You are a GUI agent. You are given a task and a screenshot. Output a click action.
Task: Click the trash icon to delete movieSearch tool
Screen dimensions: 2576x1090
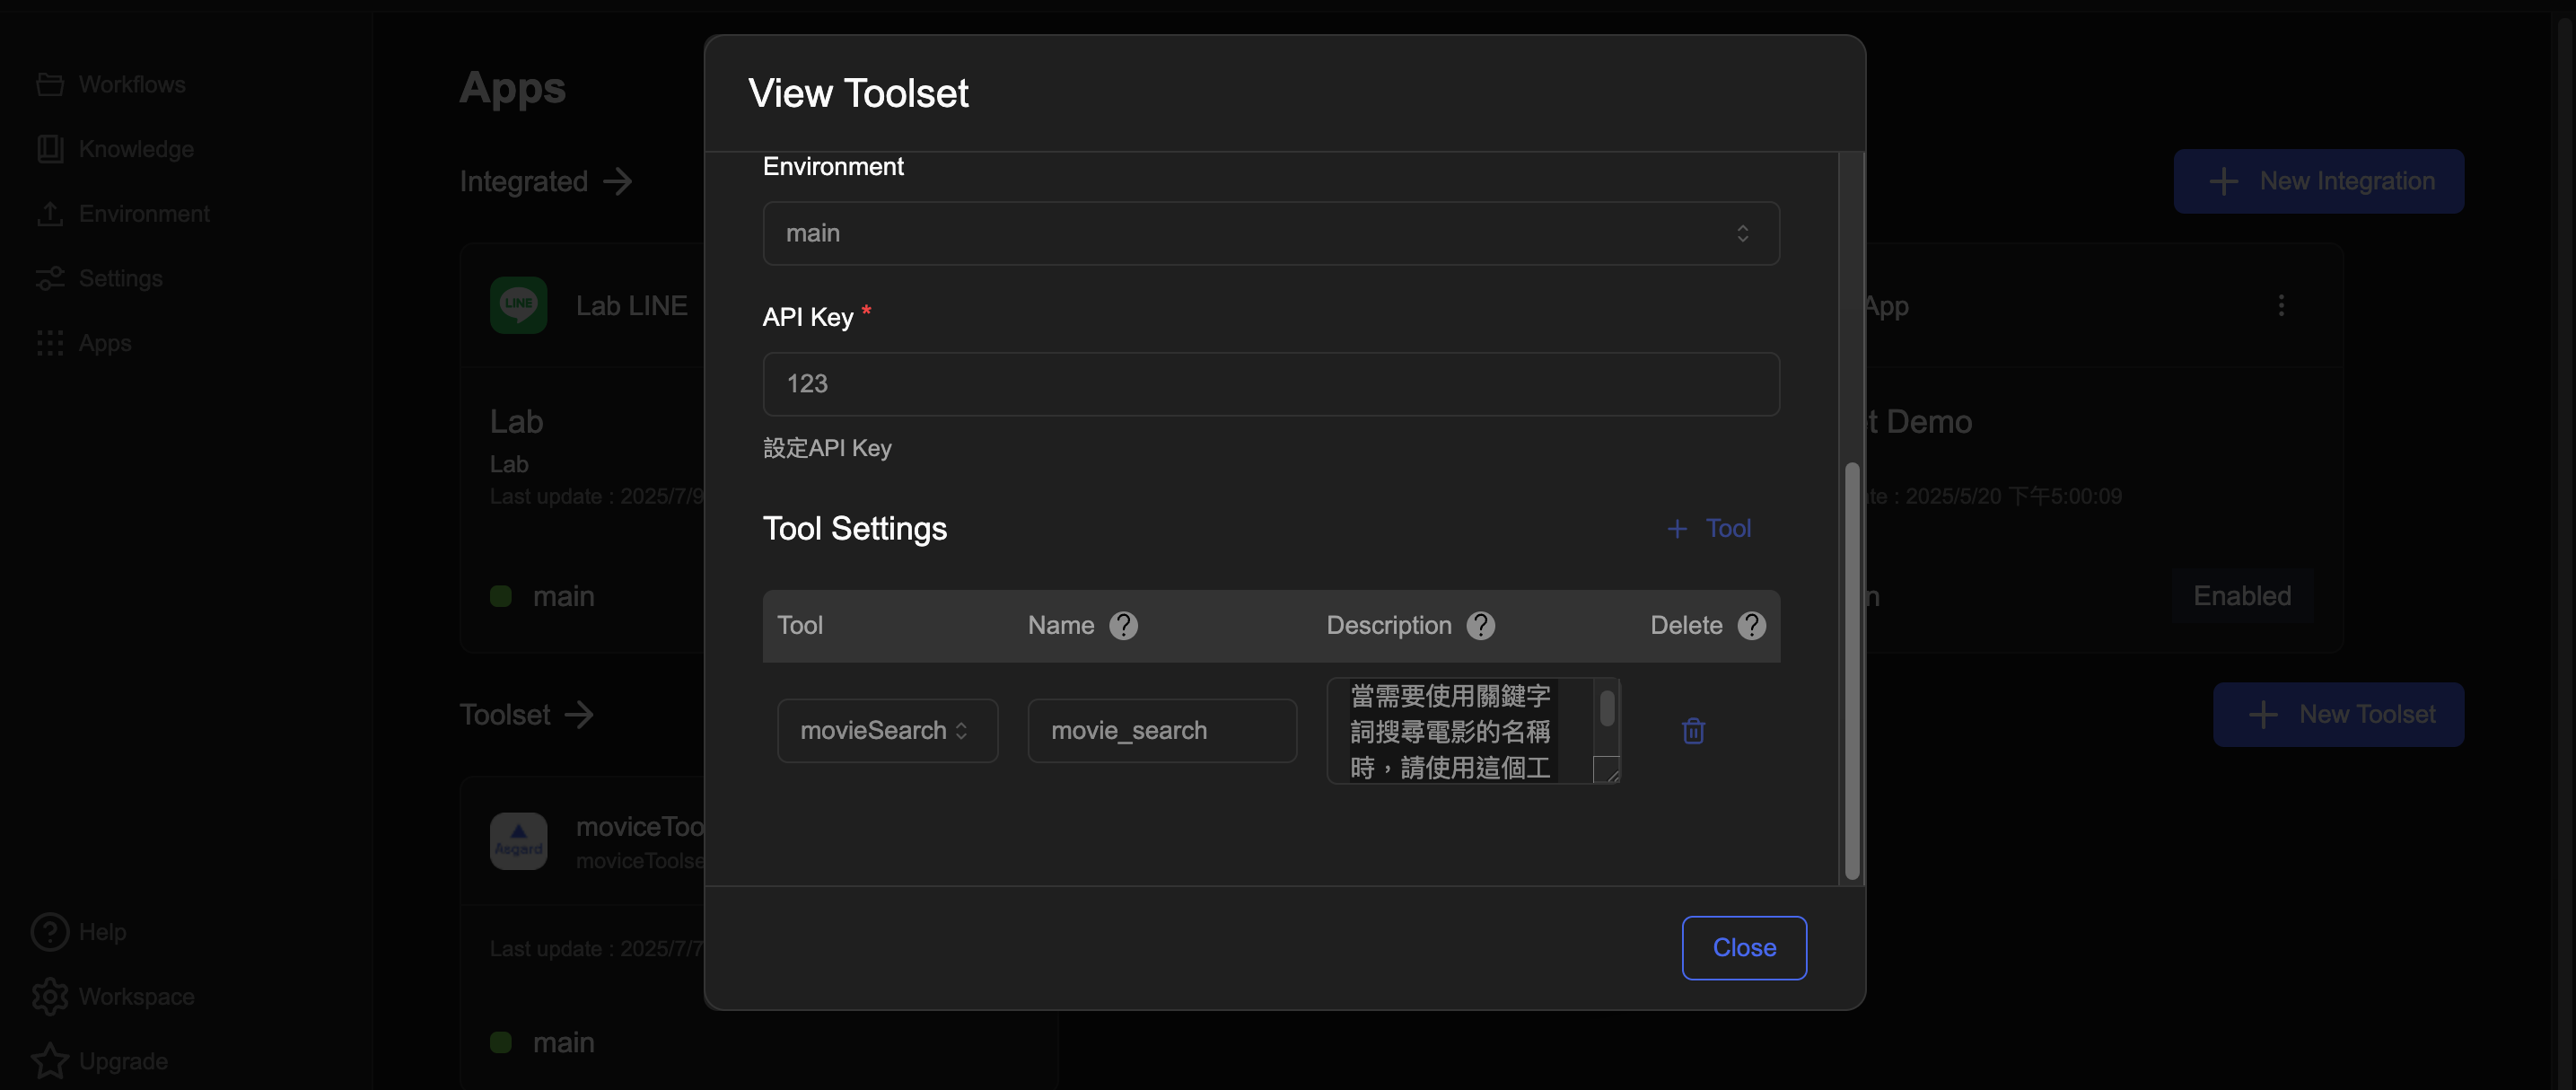pyautogui.click(x=1692, y=731)
